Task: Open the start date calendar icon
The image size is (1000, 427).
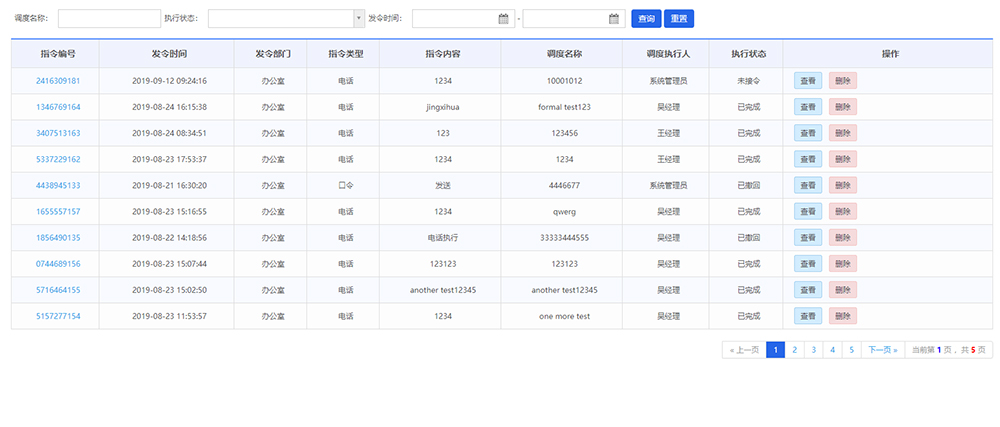Action: coord(504,18)
